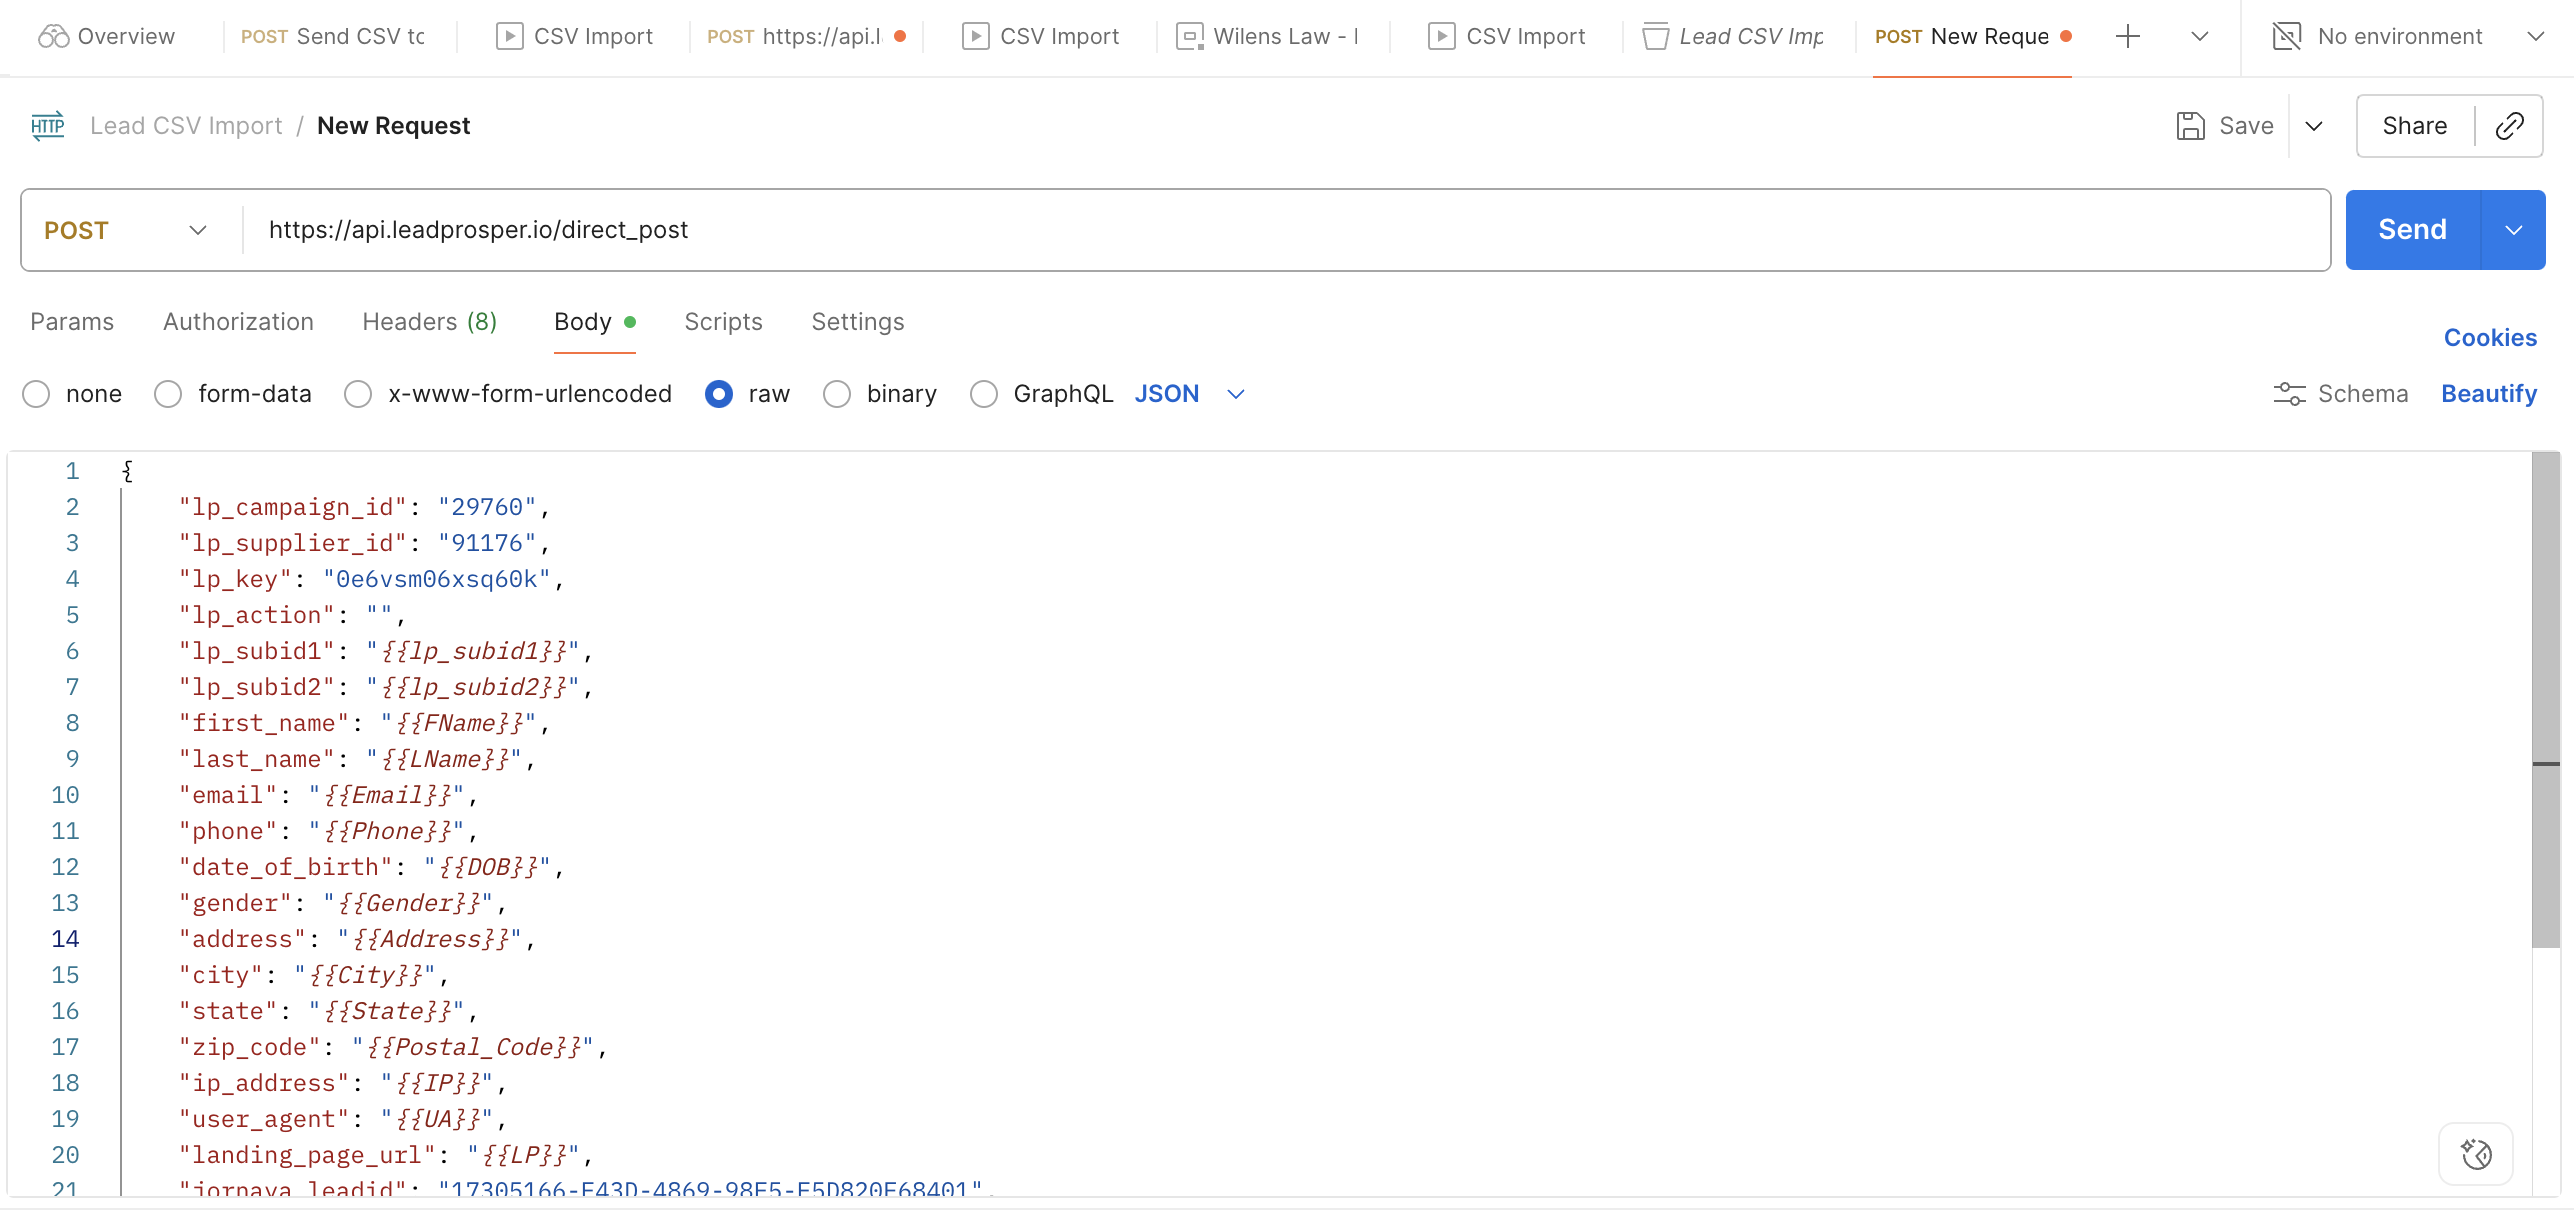The height and width of the screenshot is (1224, 2574).
Task: Select the form-data body option
Action: [x=169, y=394]
